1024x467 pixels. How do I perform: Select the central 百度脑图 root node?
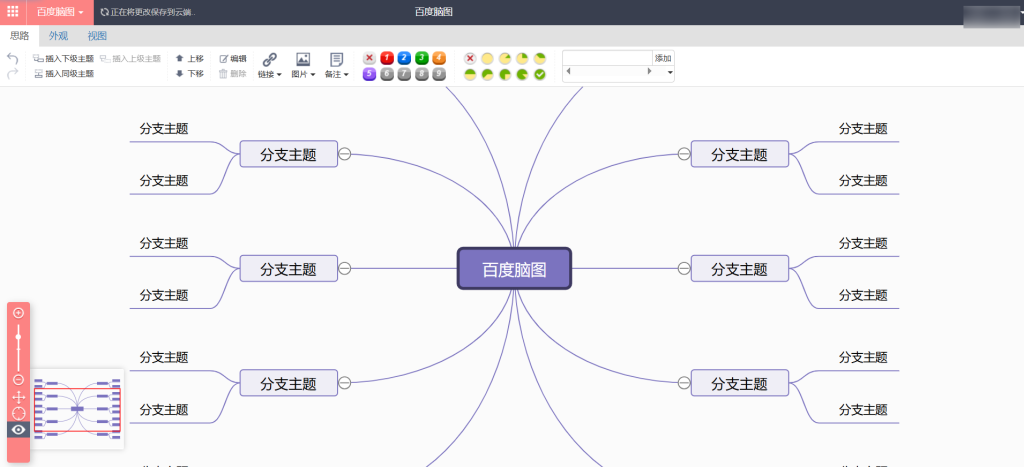pos(514,268)
